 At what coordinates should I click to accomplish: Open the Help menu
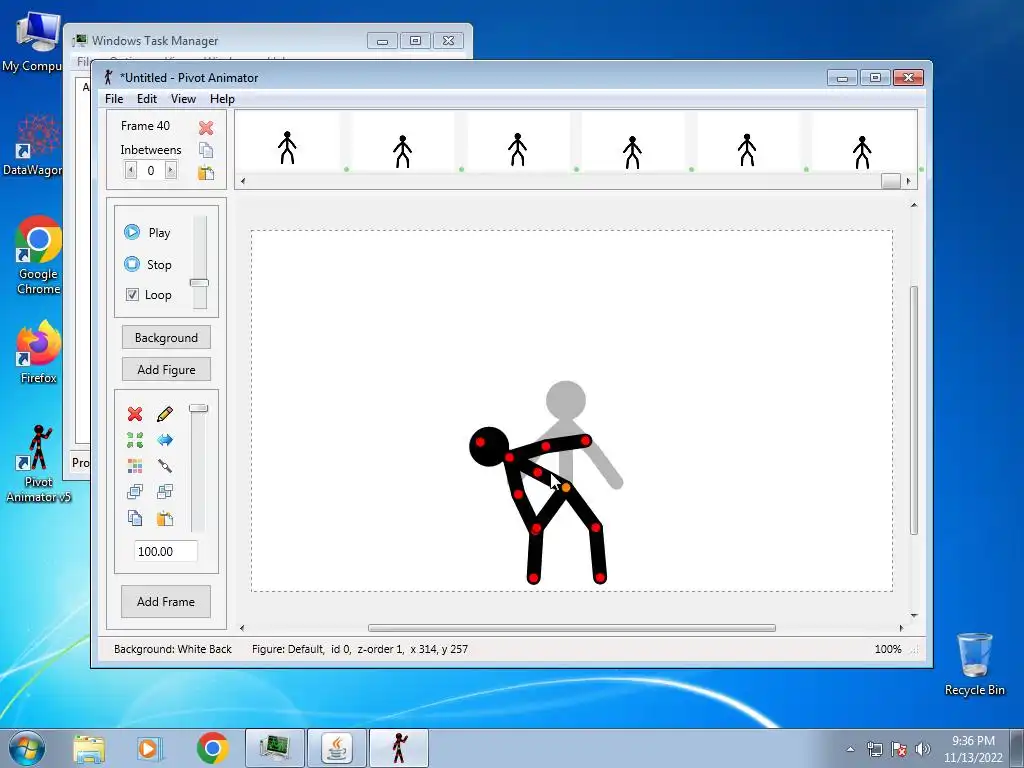click(222, 99)
